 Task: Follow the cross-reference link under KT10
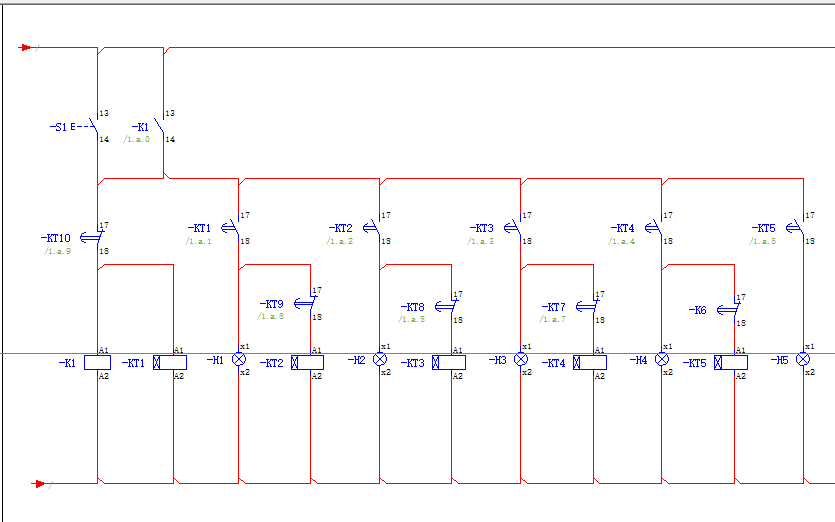[55, 251]
